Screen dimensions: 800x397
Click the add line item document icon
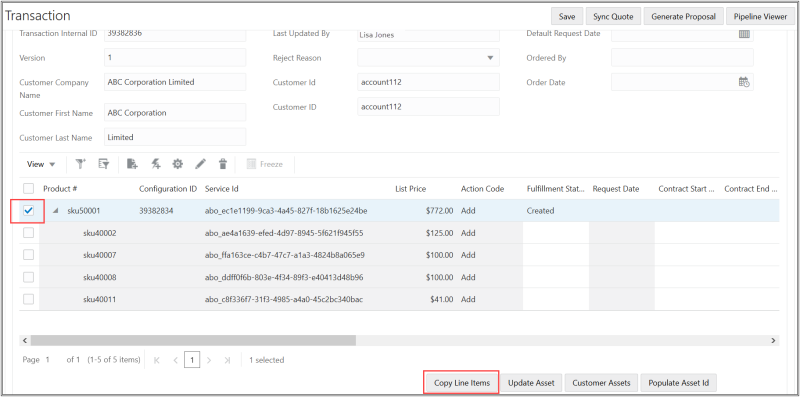[132, 164]
